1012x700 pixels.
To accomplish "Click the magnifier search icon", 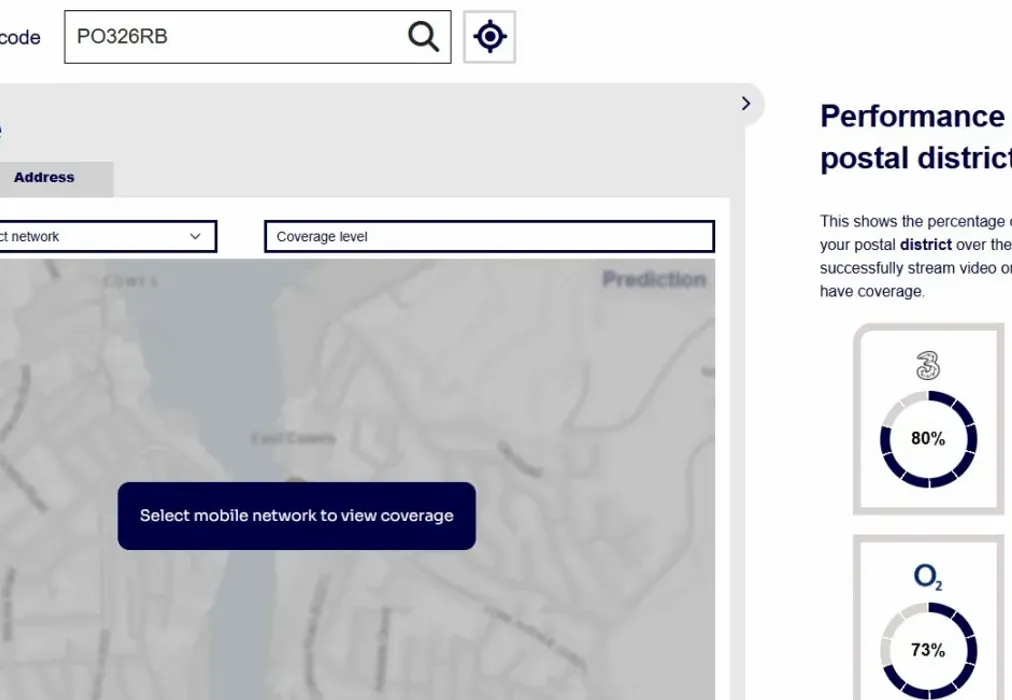I will (x=424, y=37).
